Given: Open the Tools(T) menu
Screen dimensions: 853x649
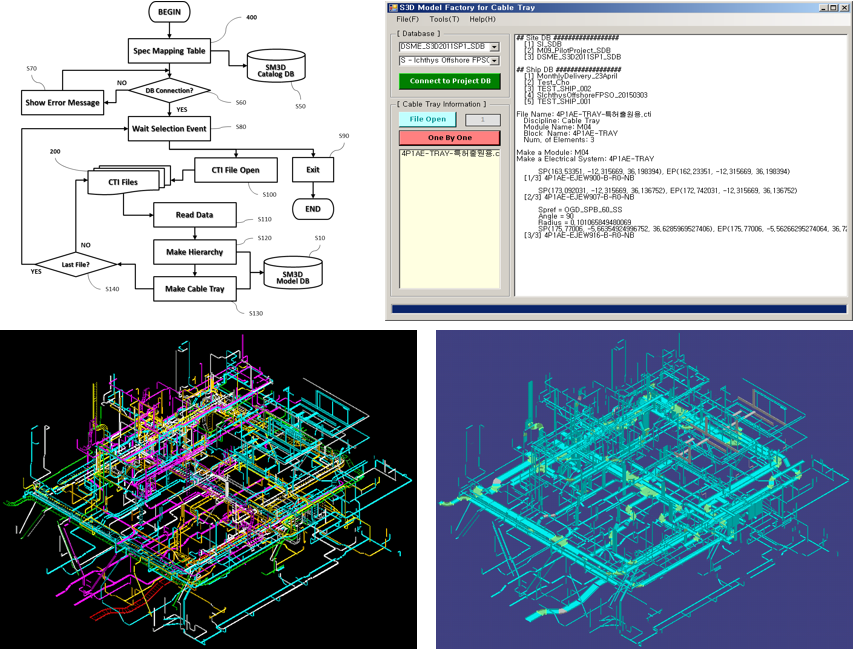Looking at the screenshot, I should 444,19.
